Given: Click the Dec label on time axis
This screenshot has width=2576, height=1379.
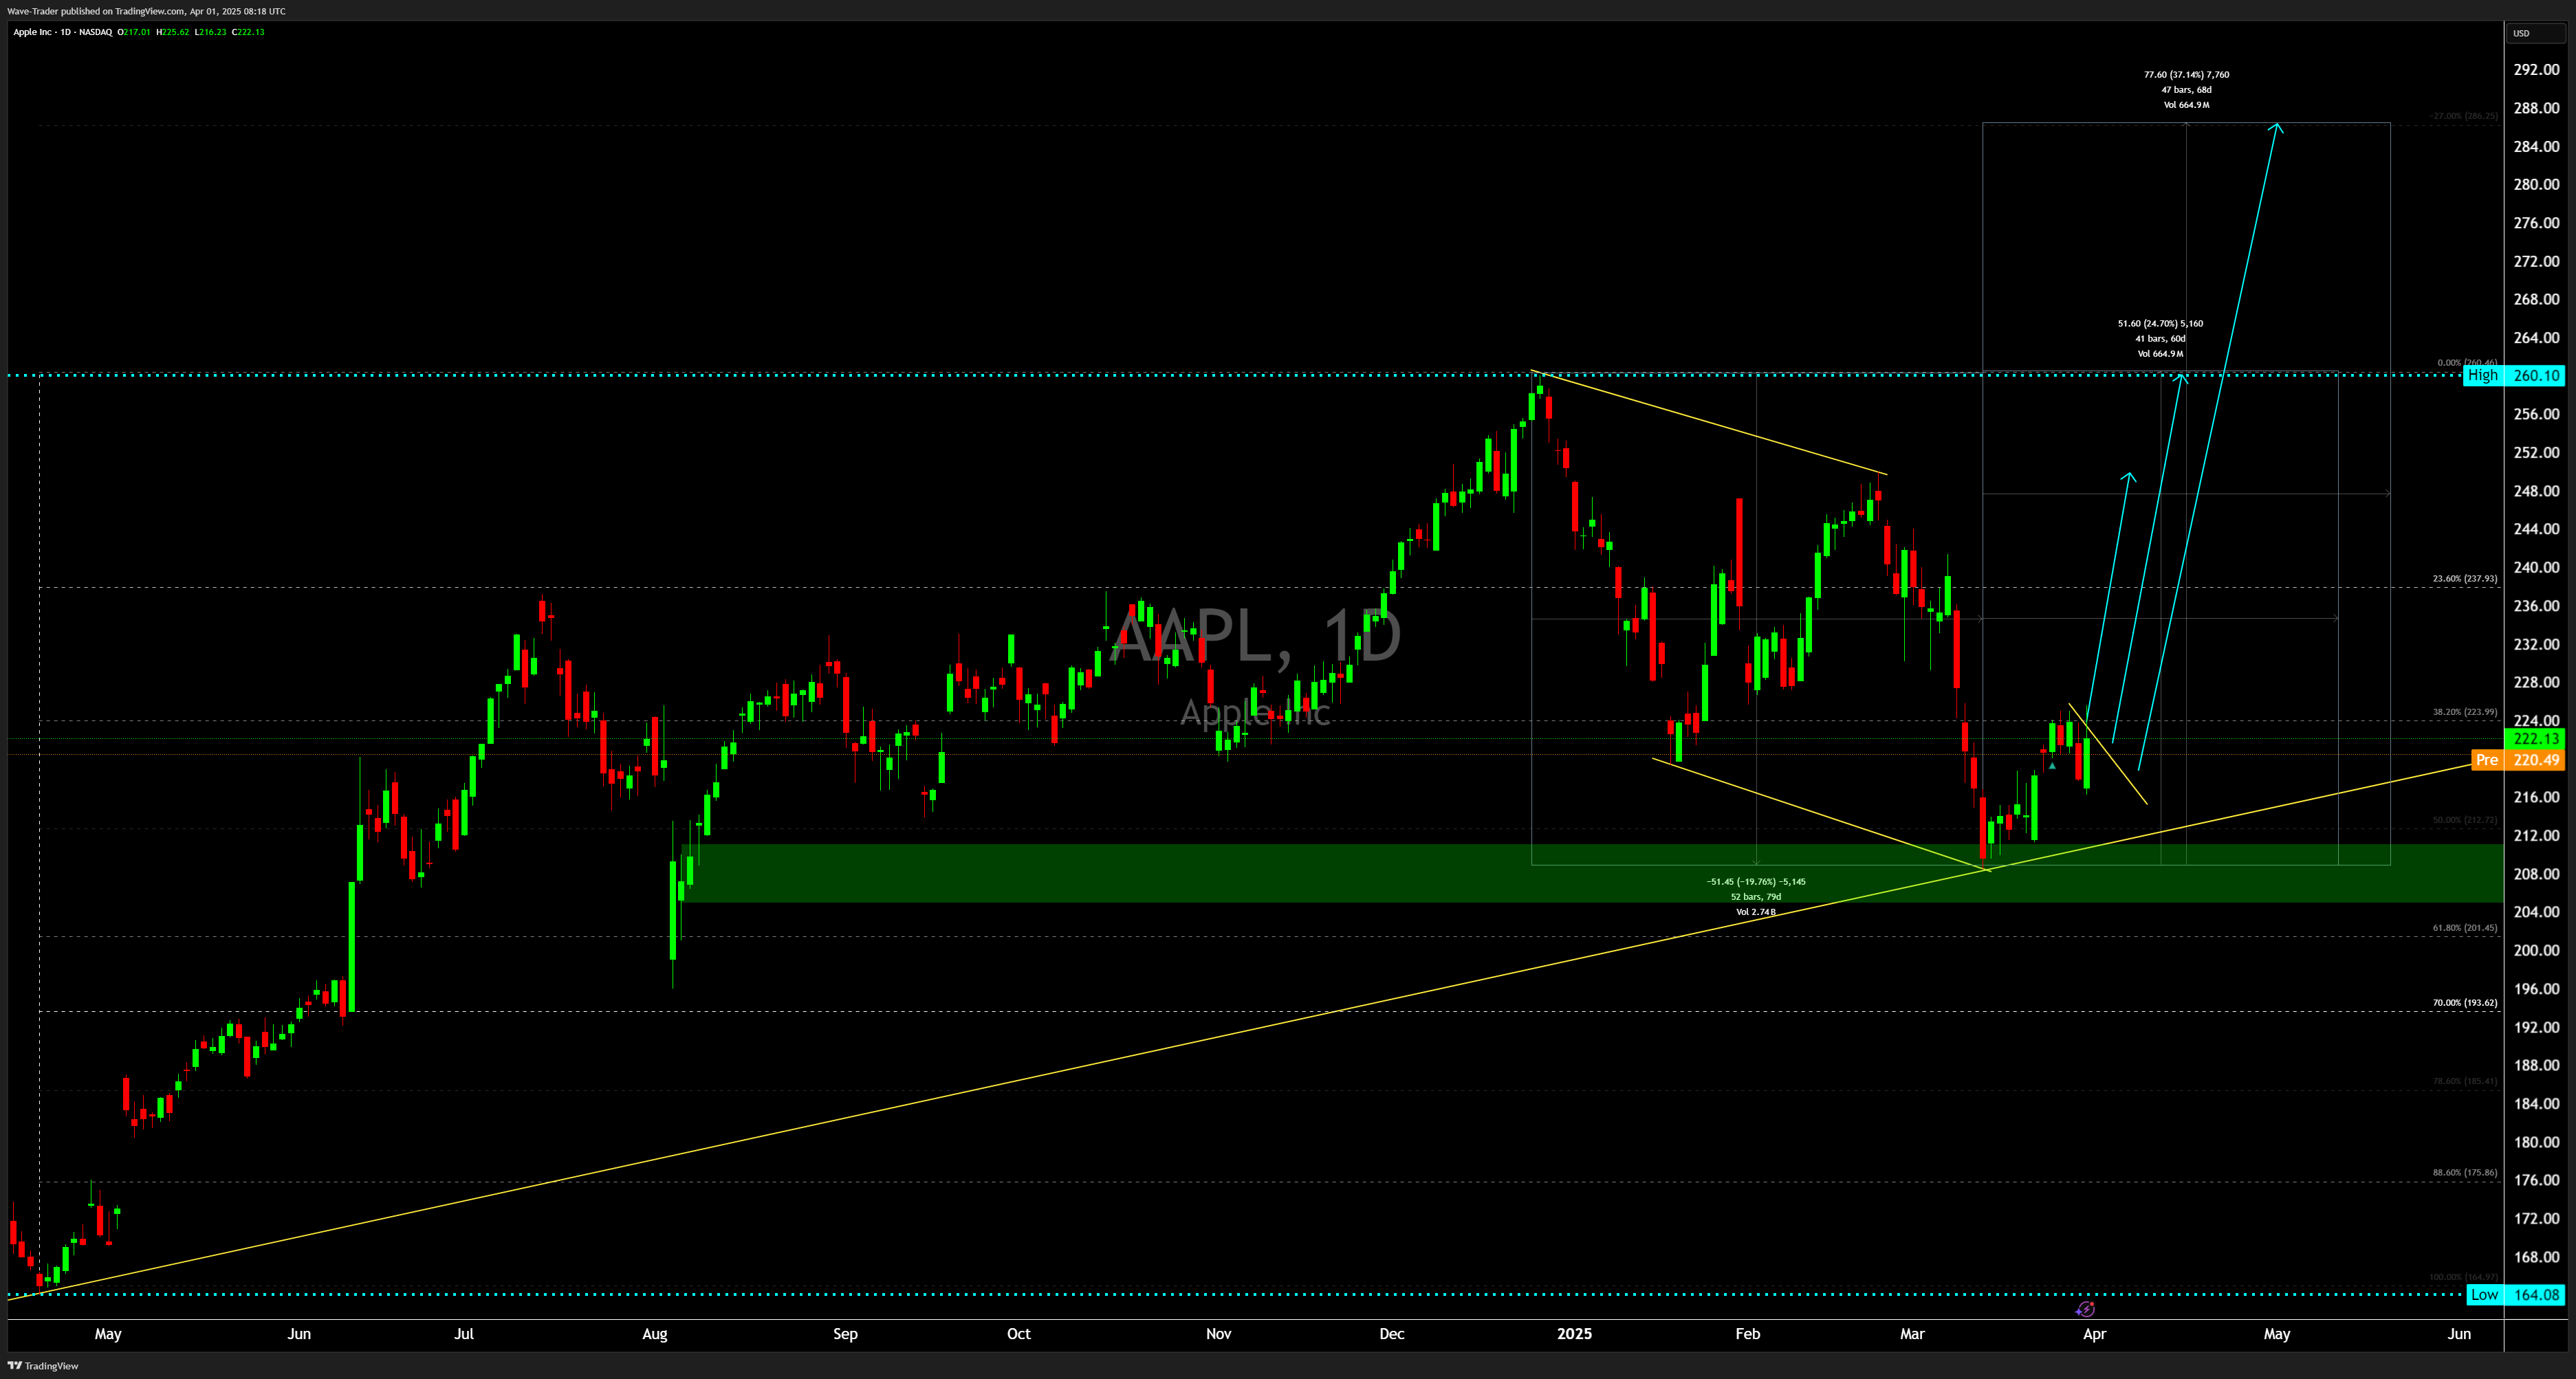Looking at the screenshot, I should (1391, 1333).
